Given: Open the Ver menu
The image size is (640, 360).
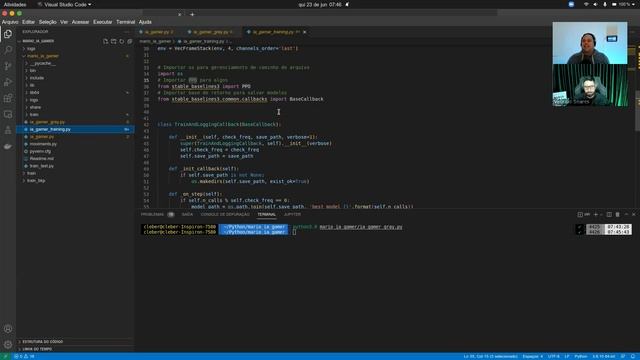Looking at the screenshot, I should 64,22.
